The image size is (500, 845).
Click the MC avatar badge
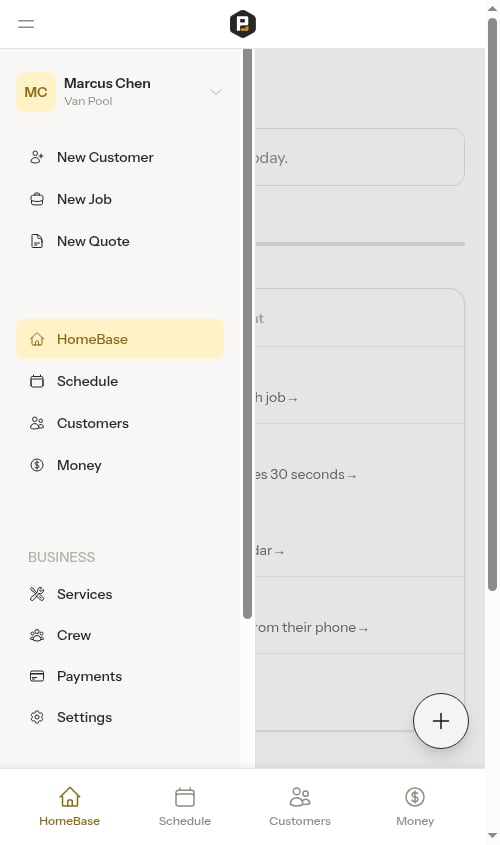click(x=36, y=92)
